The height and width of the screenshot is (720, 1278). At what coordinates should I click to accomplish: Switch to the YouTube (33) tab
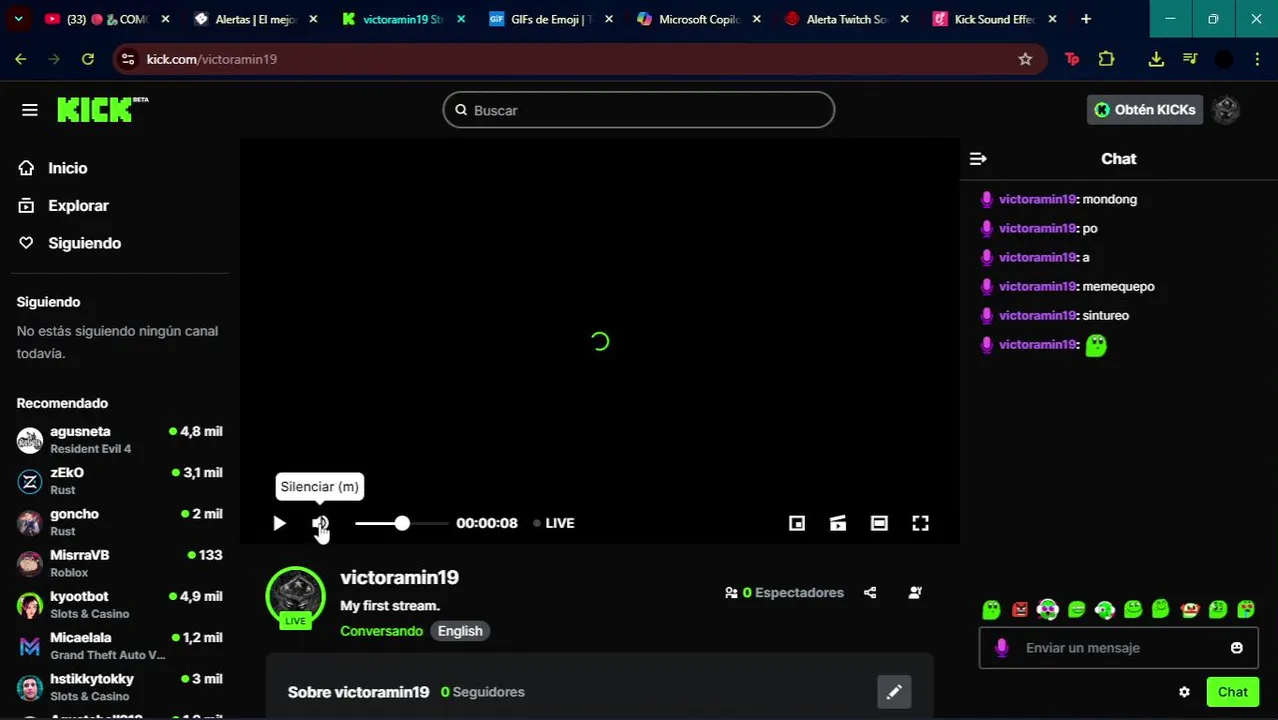106,19
